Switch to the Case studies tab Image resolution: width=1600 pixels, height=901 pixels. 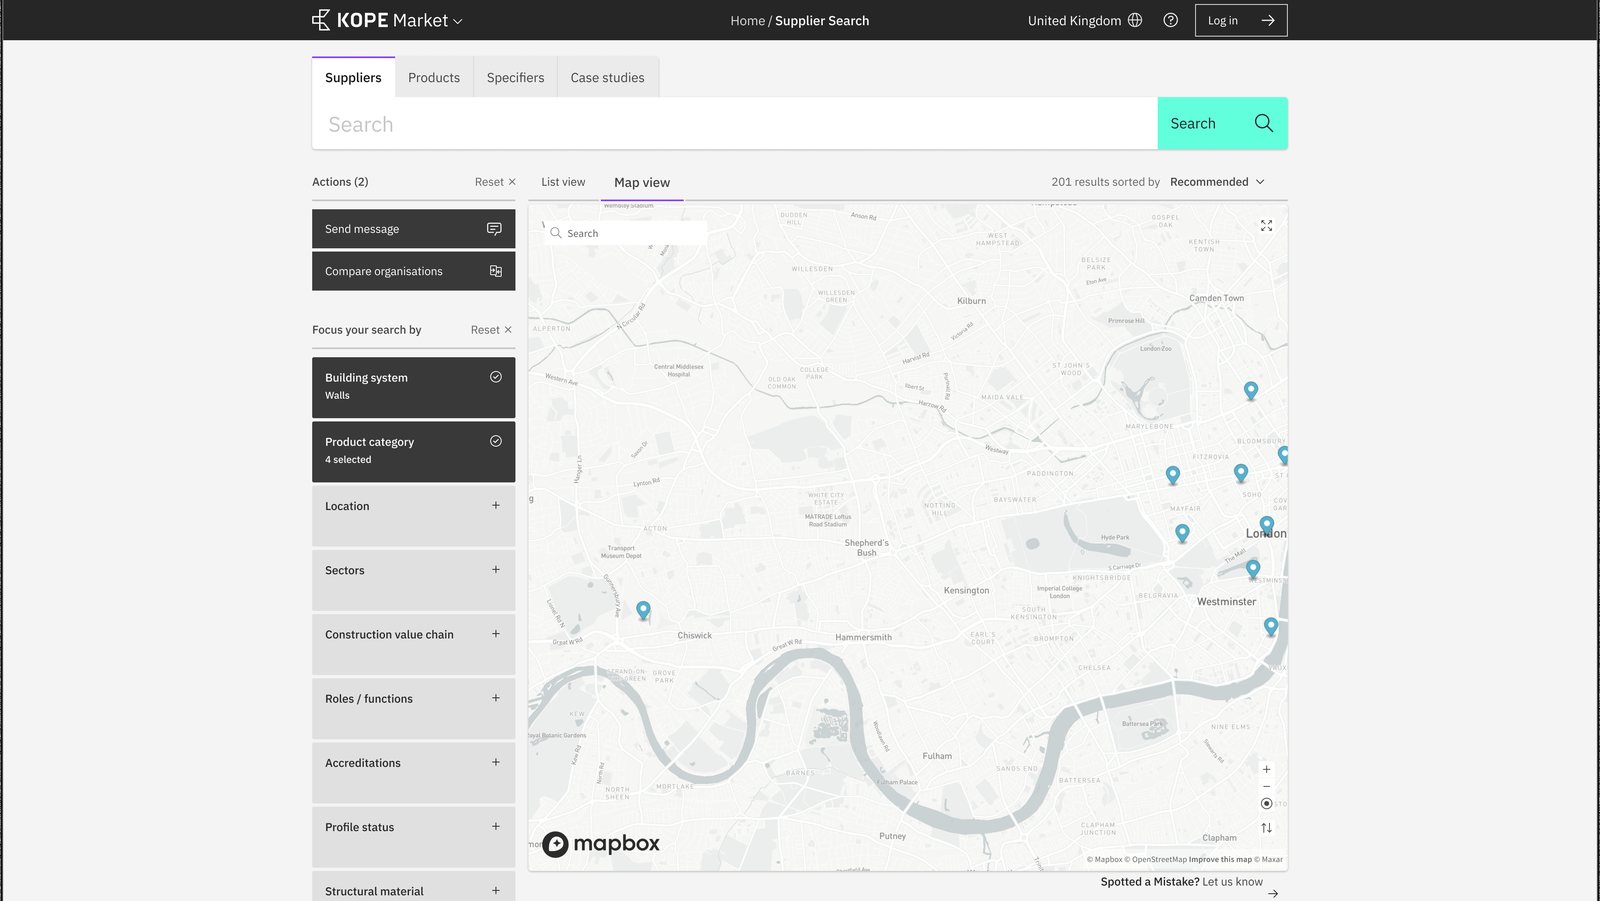(607, 77)
